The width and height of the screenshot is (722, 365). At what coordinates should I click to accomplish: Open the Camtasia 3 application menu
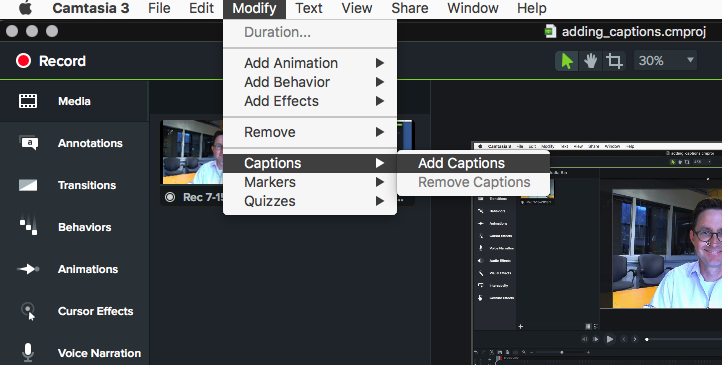point(91,8)
